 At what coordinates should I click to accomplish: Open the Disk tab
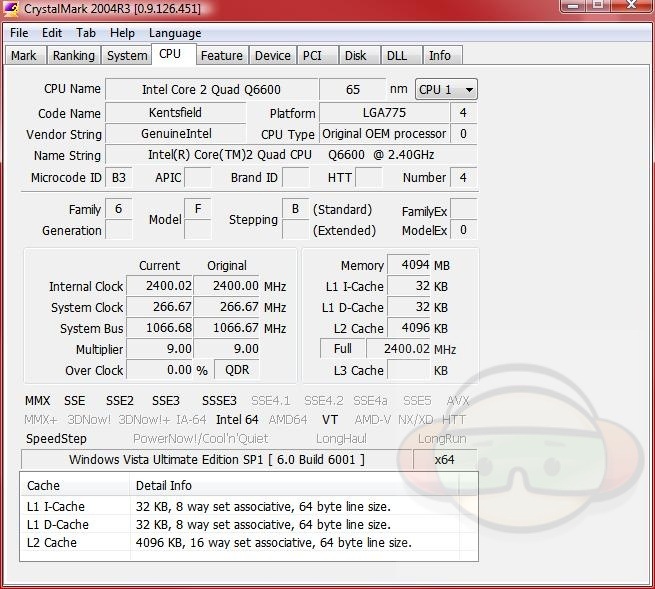click(355, 56)
